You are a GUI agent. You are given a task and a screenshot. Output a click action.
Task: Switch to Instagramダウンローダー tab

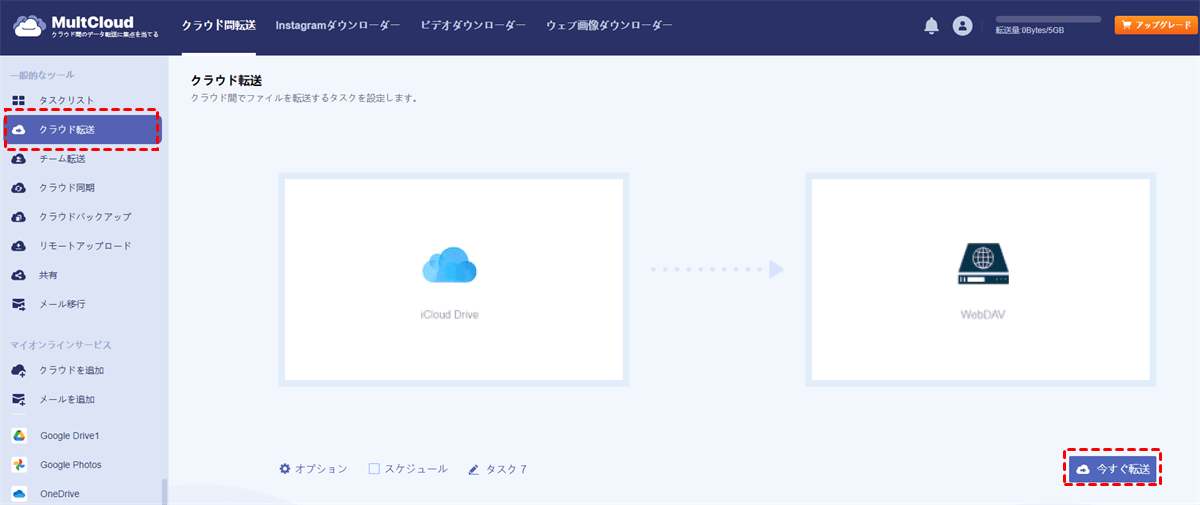[x=337, y=26]
